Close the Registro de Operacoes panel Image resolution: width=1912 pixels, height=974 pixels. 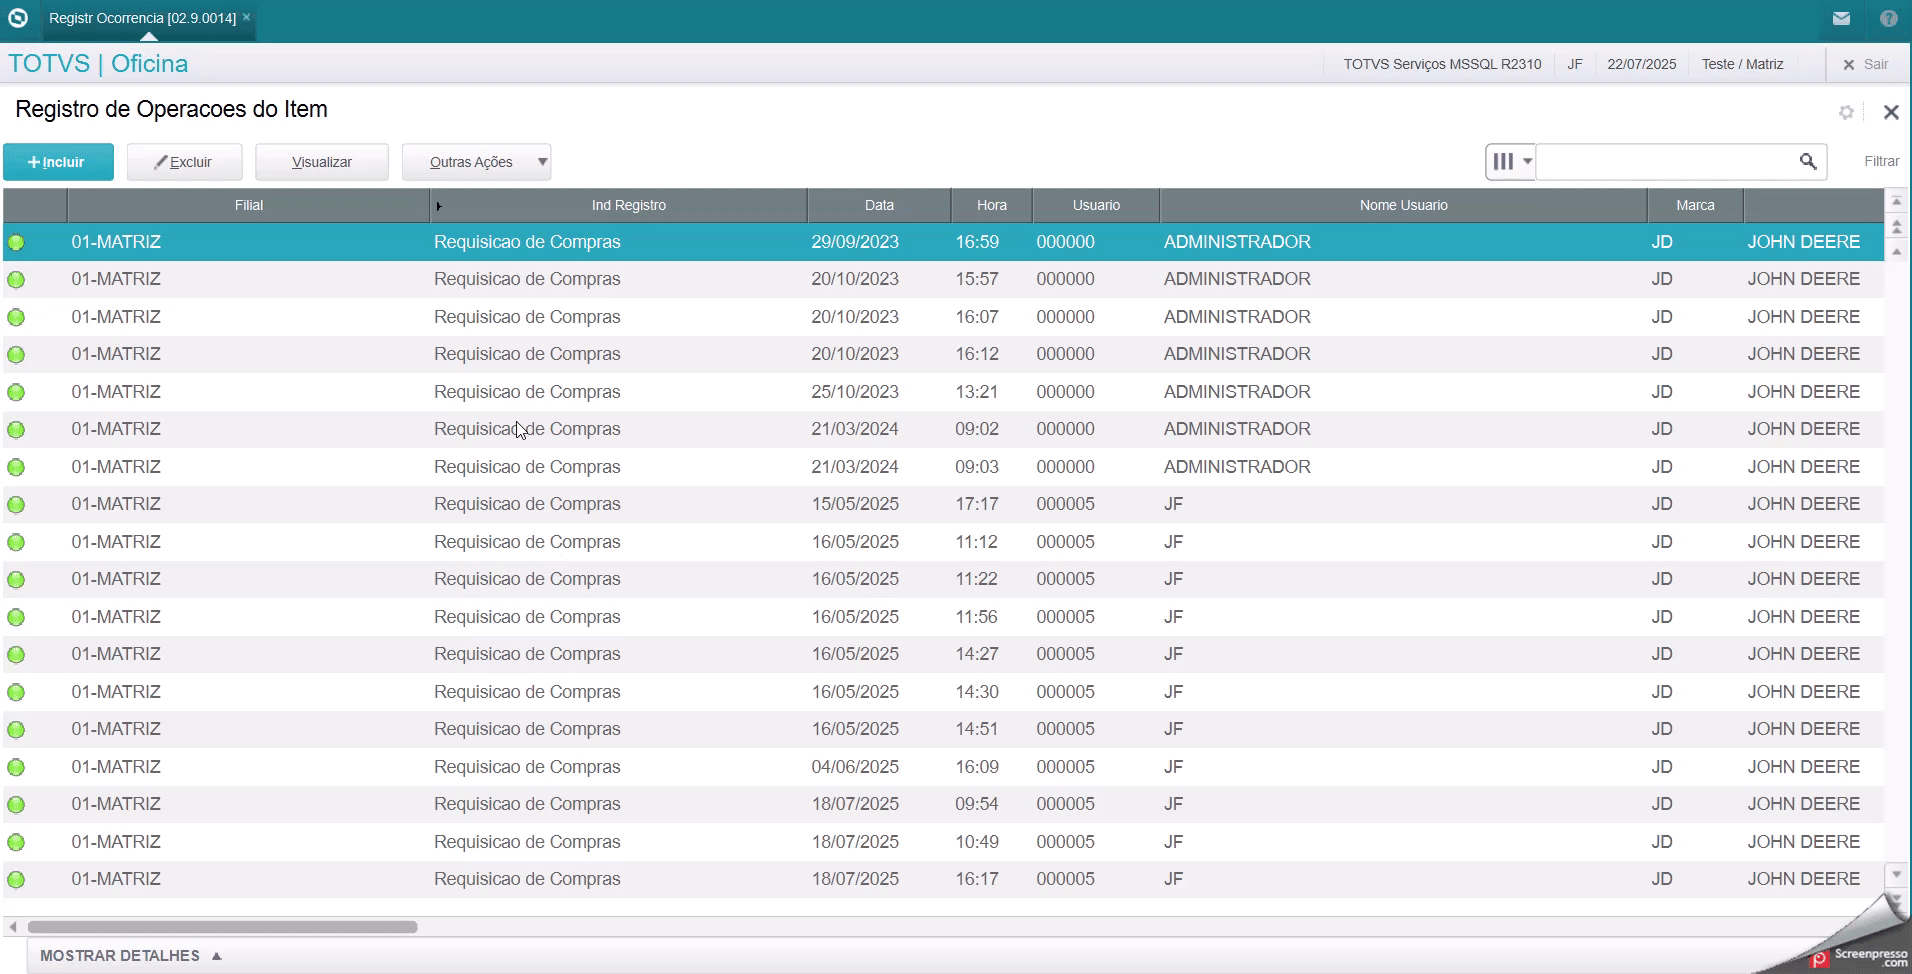(x=1890, y=112)
